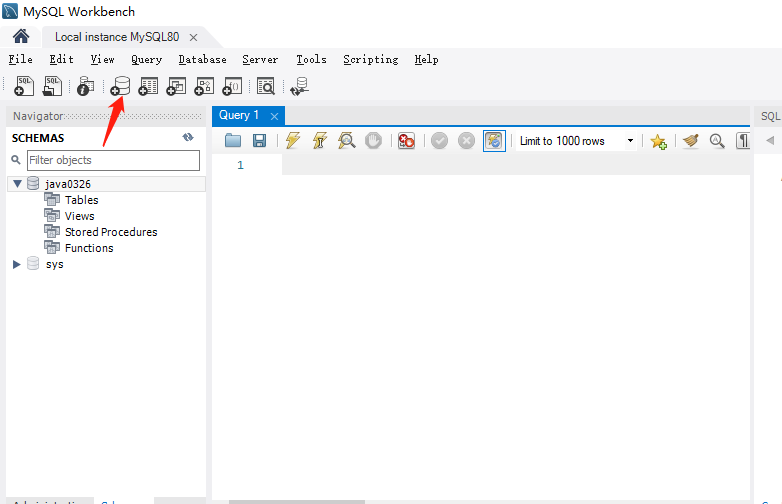The image size is (782, 504).
Task: Open the Edit menu
Action: pos(61,59)
